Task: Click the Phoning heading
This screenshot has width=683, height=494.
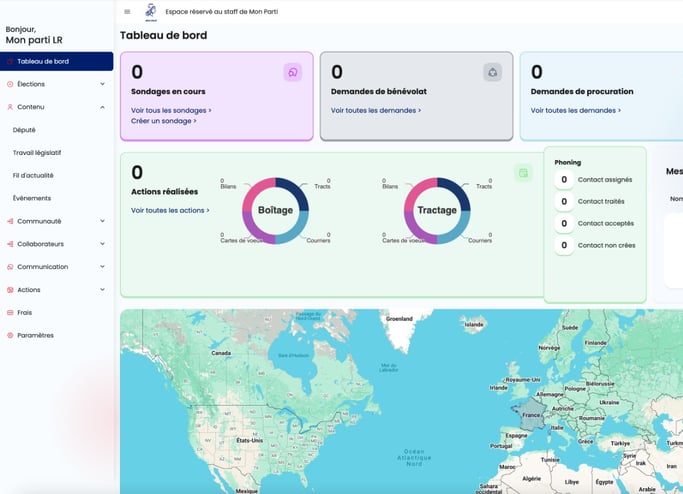Action: (x=568, y=162)
